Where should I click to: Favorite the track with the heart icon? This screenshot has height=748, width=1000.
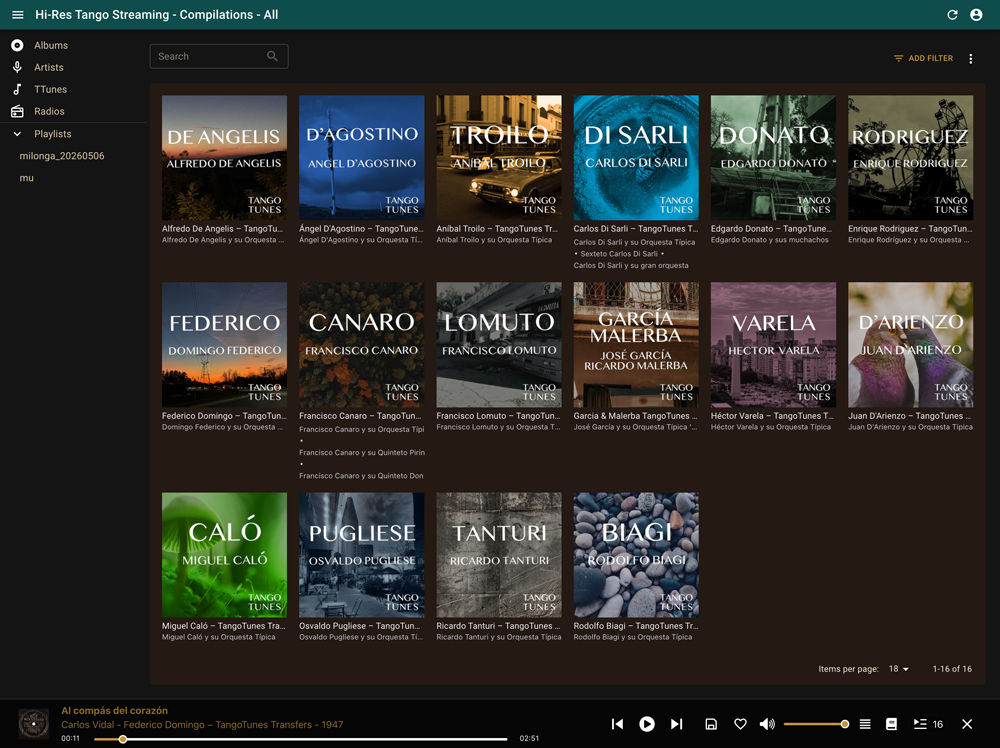point(740,724)
